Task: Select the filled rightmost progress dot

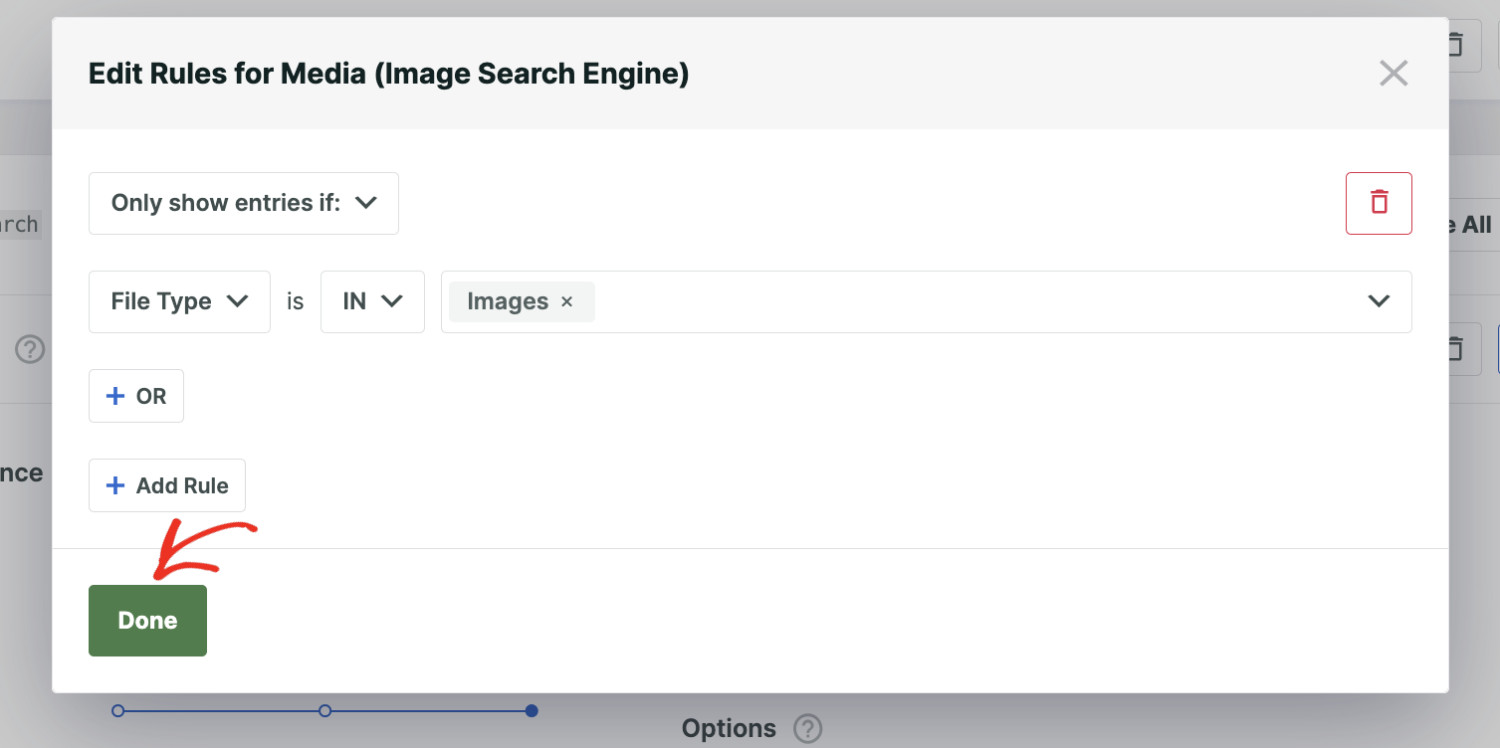Action: click(x=531, y=710)
